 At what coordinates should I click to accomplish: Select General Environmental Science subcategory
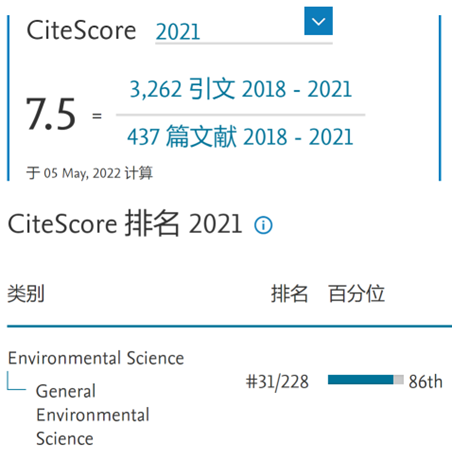click(x=93, y=415)
